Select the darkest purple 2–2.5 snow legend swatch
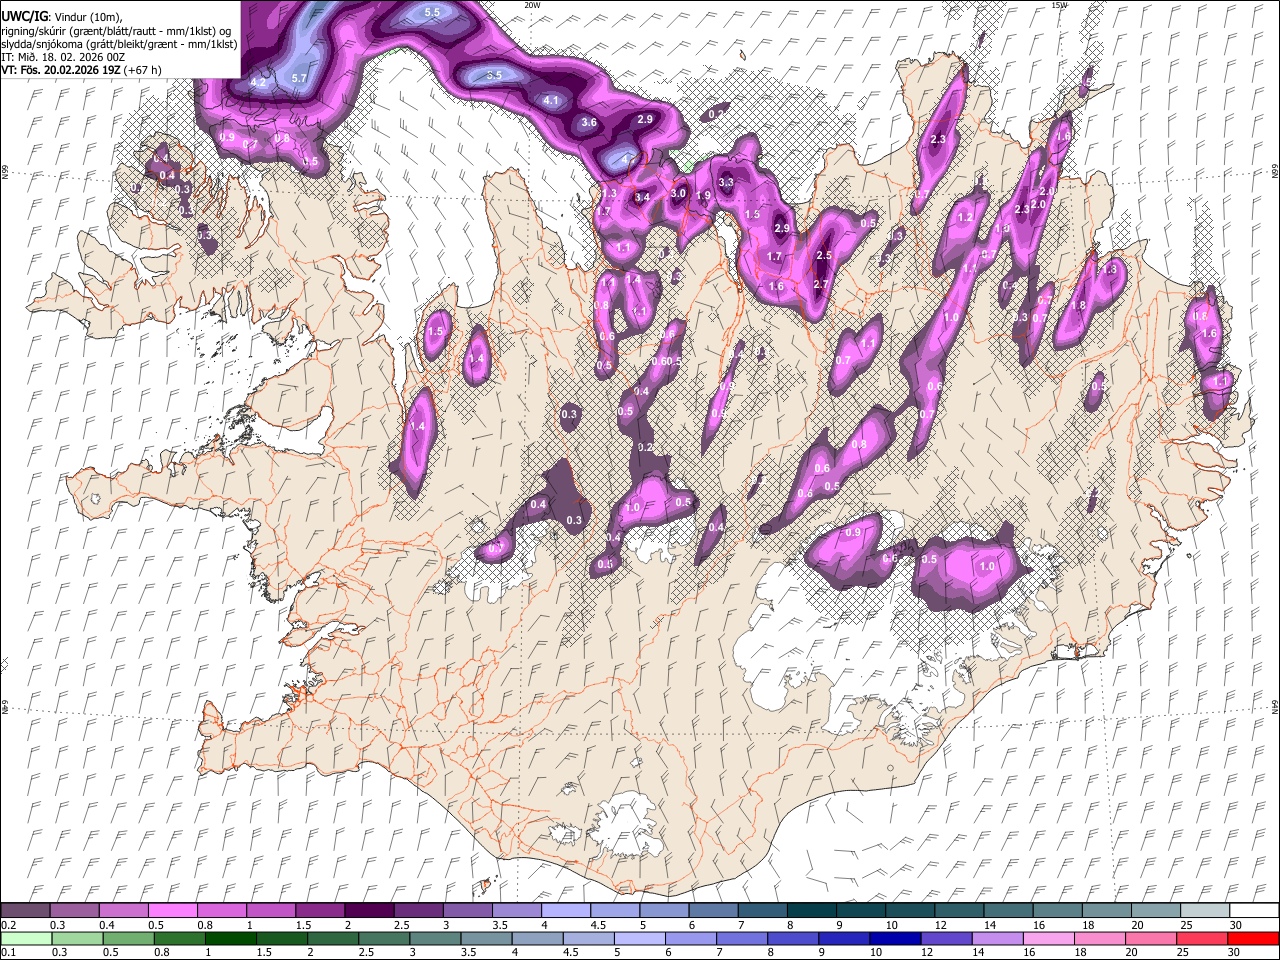The image size is (1280, 960). coord(369,910)
